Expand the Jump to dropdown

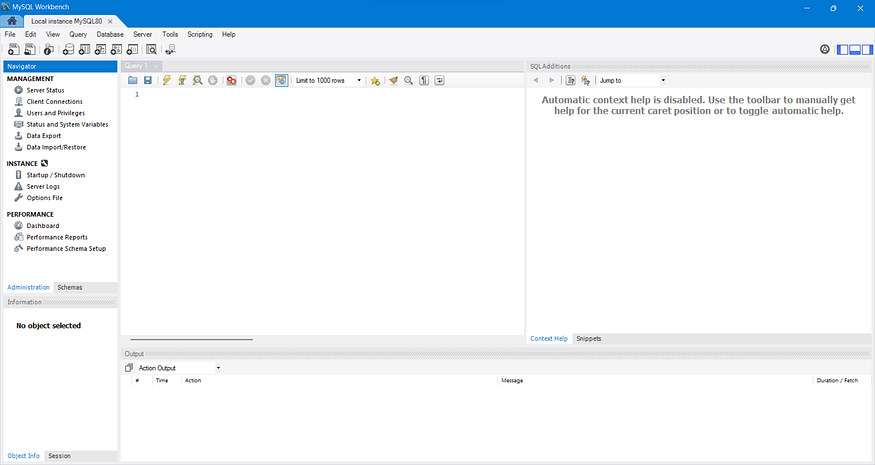coord(632,80)
